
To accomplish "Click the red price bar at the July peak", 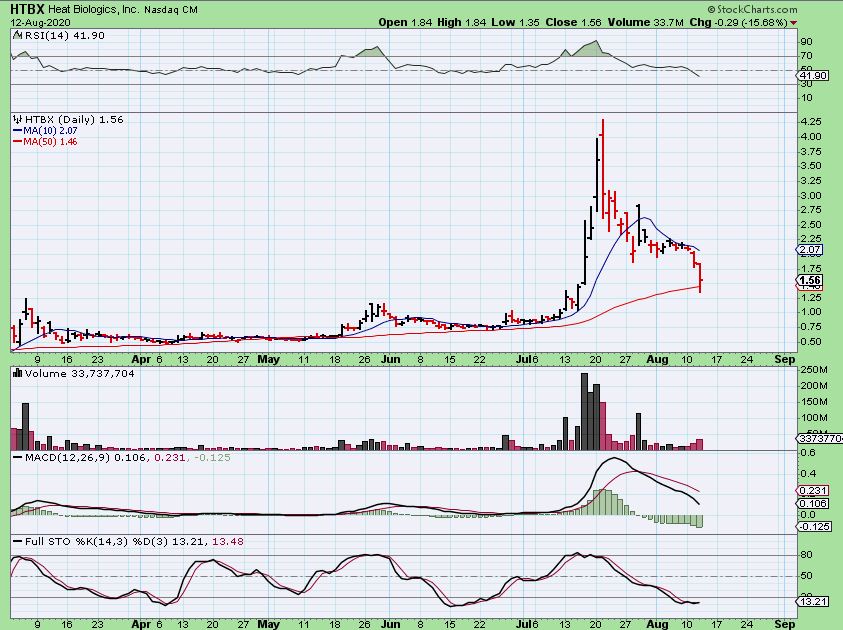I will [x=603, y=167].
